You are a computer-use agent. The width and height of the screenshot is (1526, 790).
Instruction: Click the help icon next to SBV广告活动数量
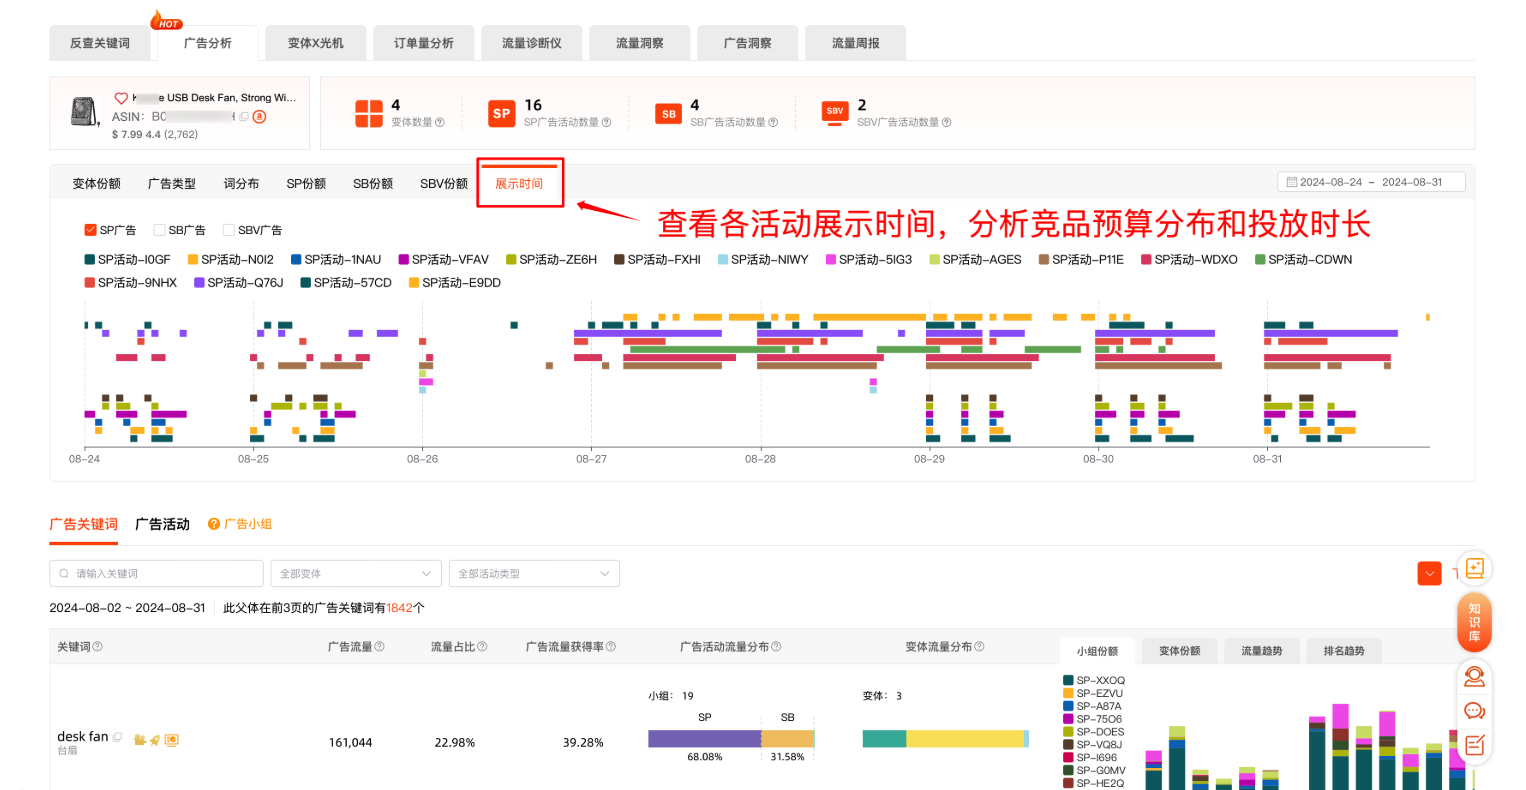tap(946, 122)
